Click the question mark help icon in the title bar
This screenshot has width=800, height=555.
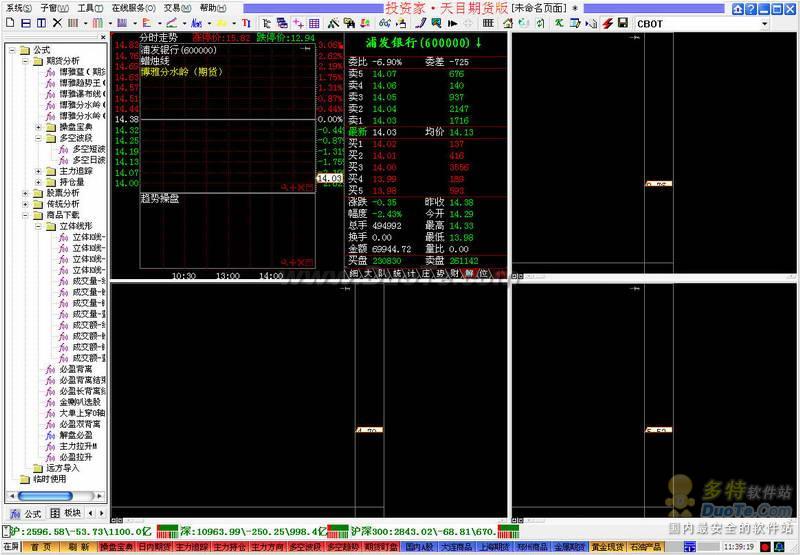751,9
